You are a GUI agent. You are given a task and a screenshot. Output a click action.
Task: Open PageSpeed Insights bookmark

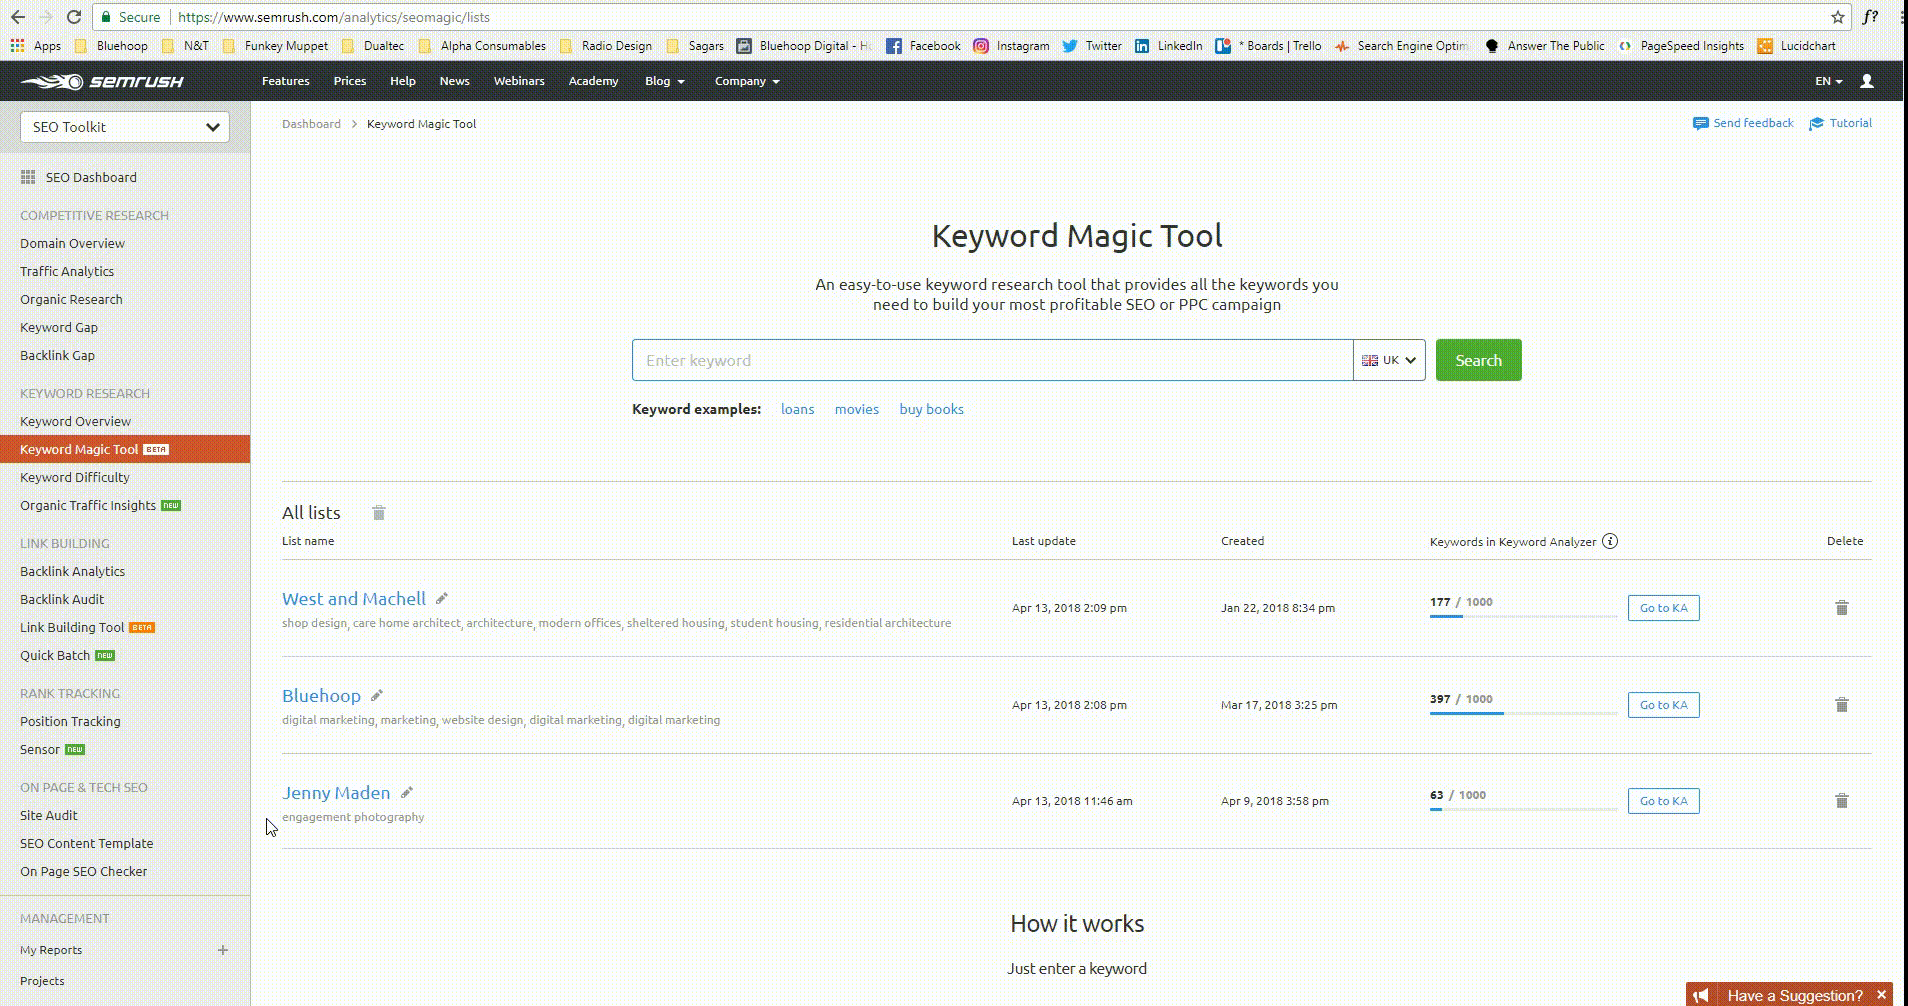[x=1681, y=46]
